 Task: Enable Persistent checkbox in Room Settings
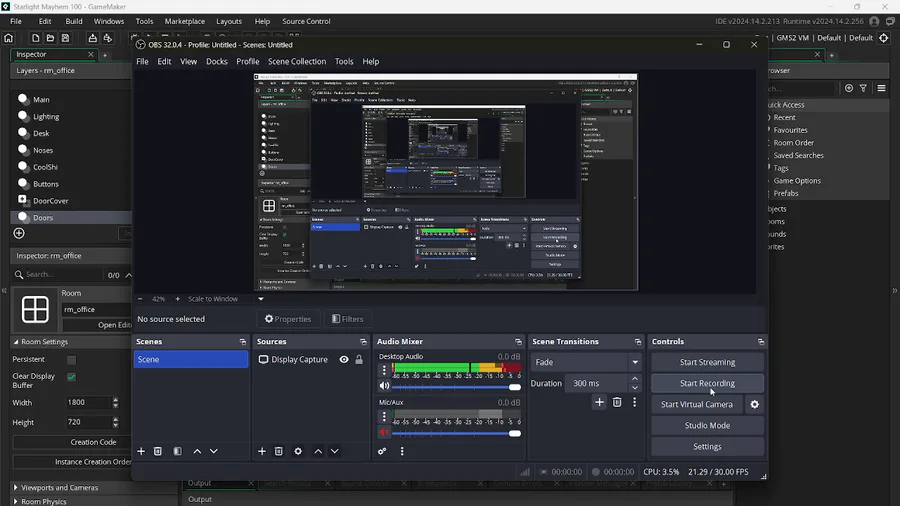coord(71,360)
